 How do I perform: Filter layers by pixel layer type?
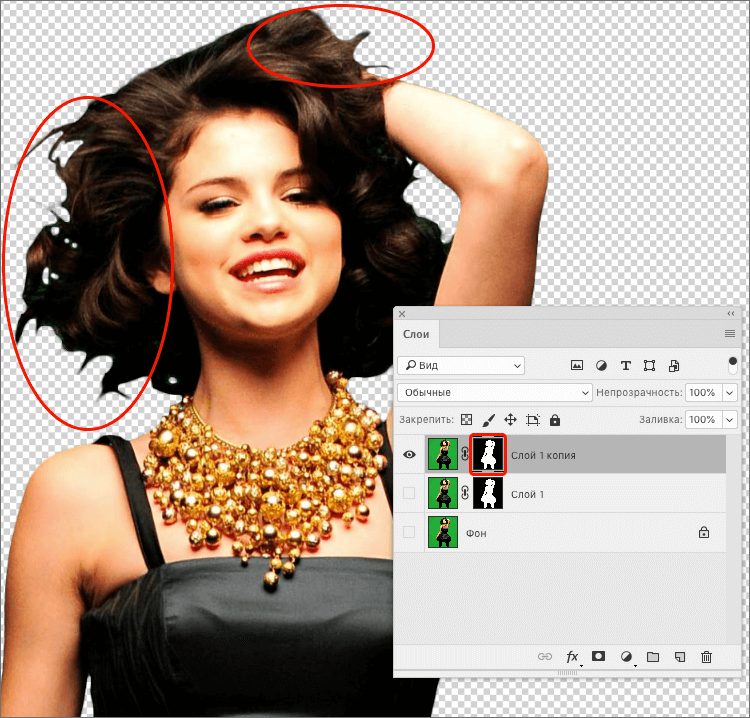[577, 366]
